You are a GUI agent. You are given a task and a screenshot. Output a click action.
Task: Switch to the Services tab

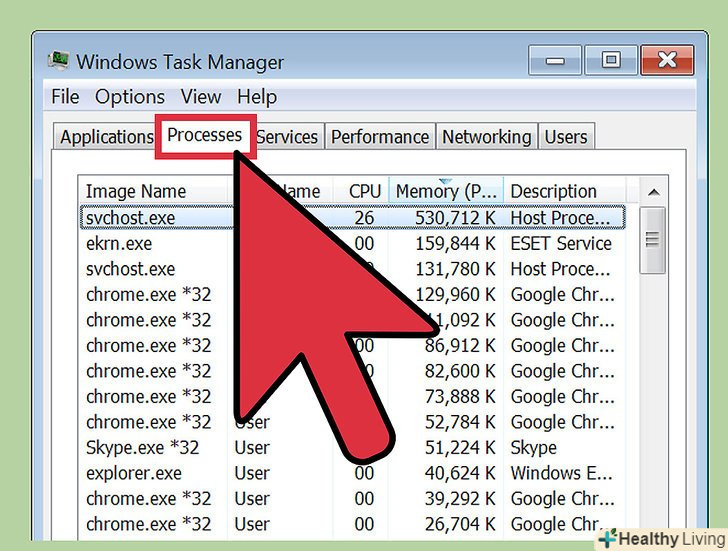point(287,137)
